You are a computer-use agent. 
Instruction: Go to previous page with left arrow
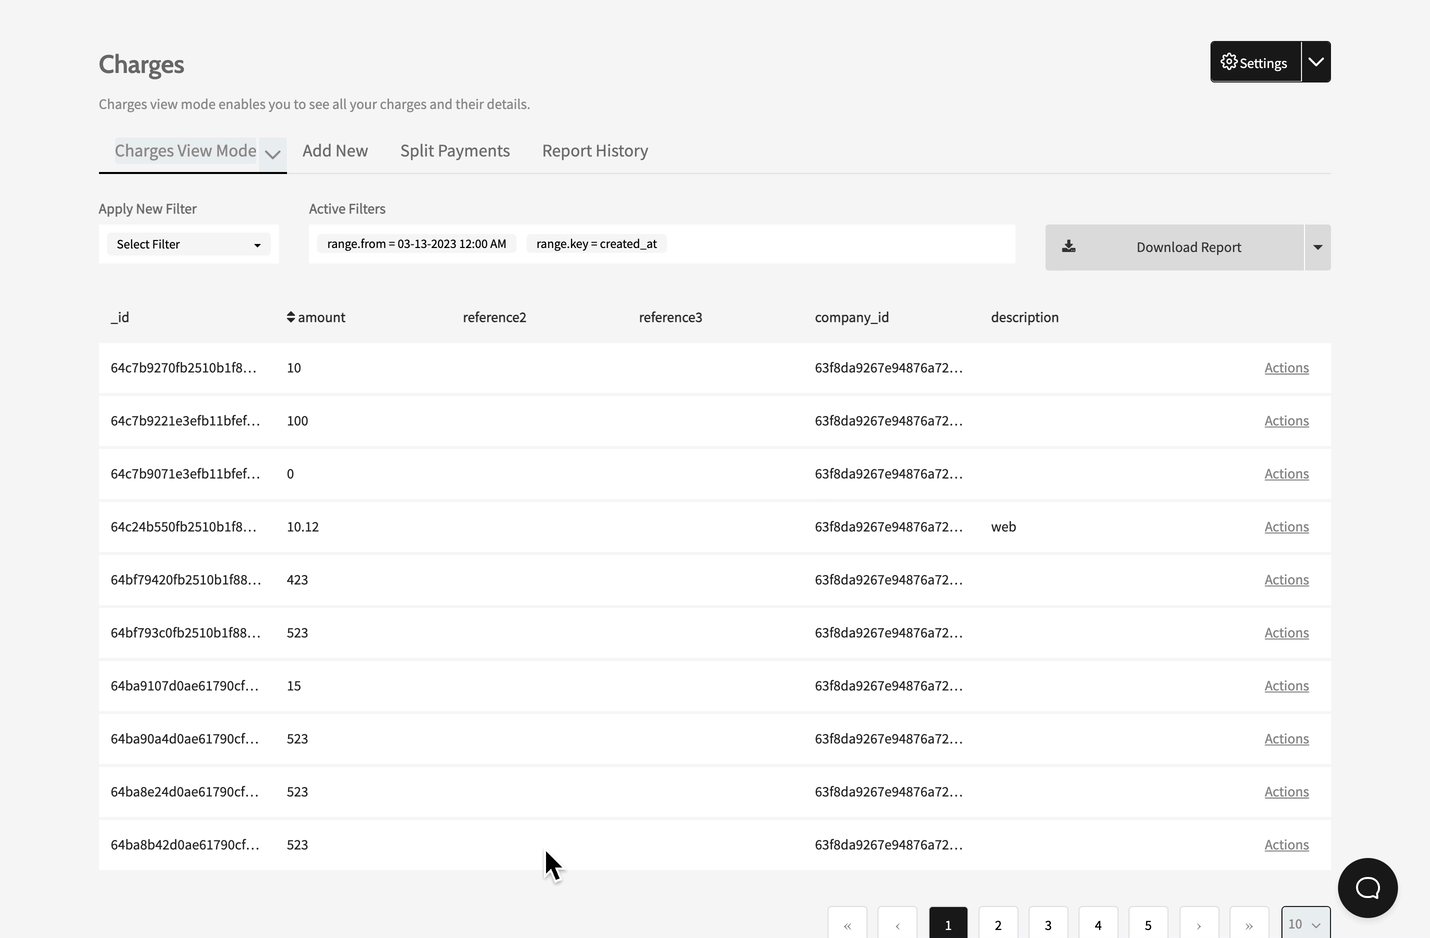click(x=897, y=925)
